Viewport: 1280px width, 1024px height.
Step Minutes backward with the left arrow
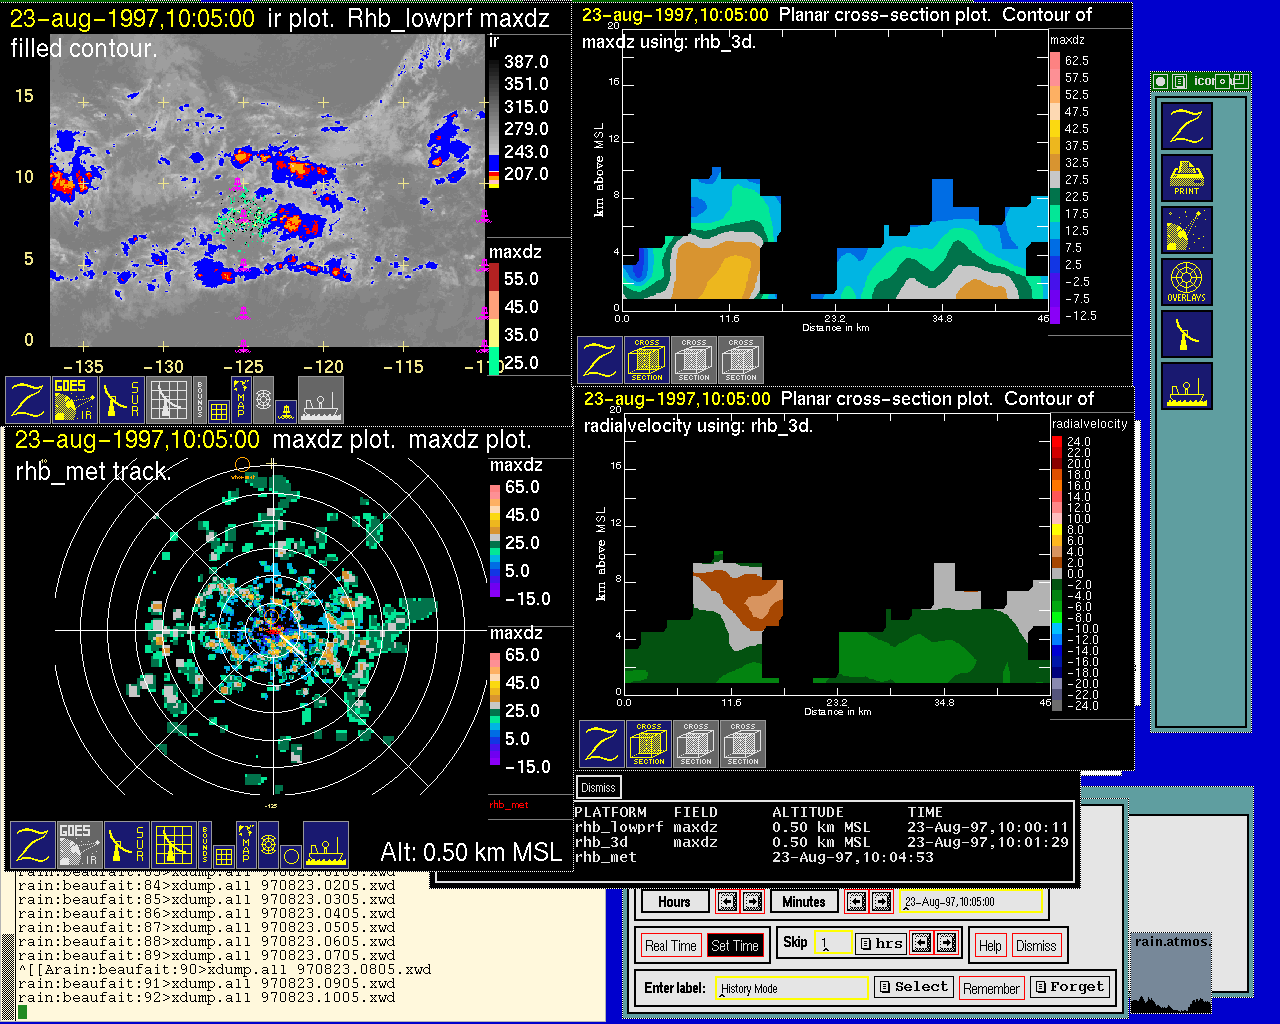click(856, 902)
